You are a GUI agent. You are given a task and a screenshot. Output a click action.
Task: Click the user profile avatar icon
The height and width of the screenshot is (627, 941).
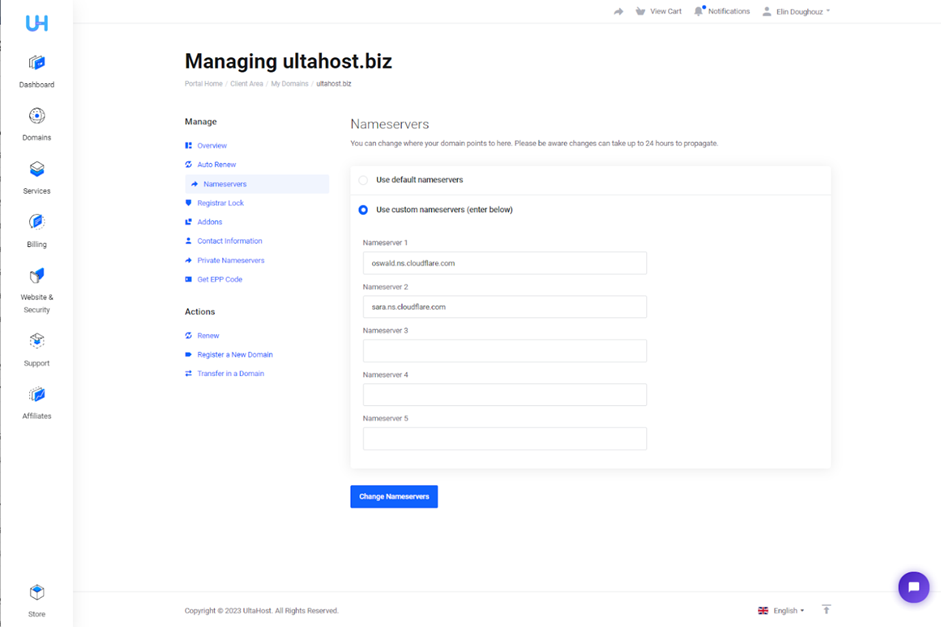tap(767, 11)
